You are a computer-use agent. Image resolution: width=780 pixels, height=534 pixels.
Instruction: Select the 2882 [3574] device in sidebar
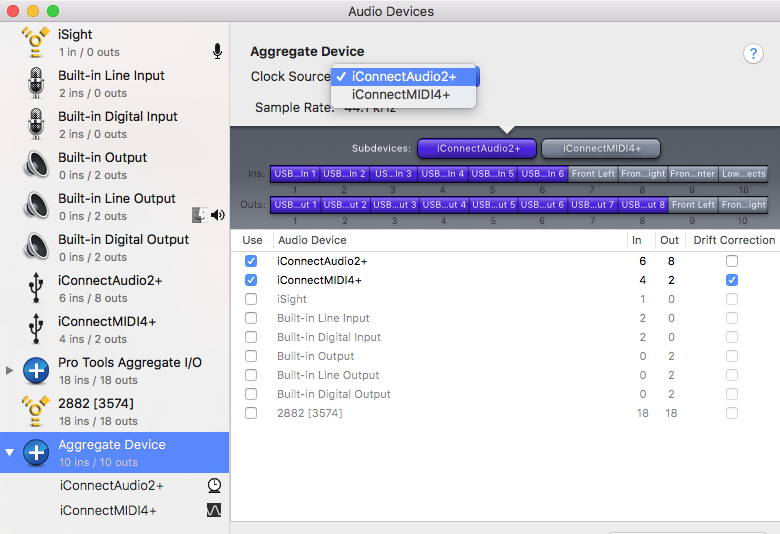[114, 411]
